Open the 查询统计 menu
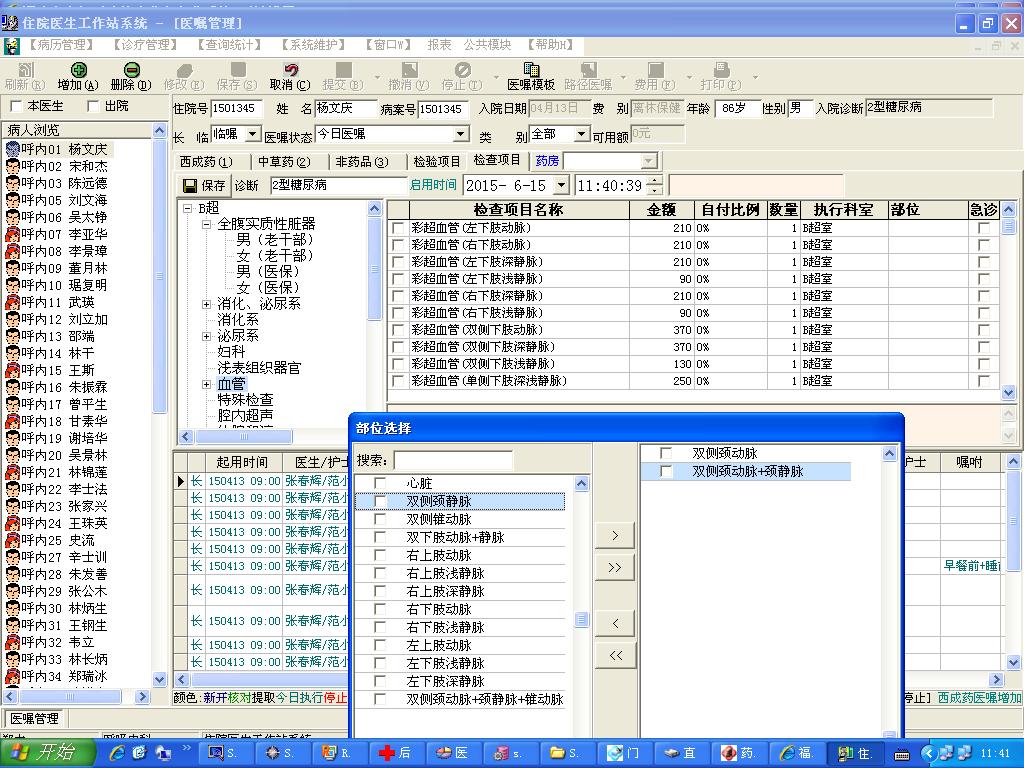This screenshot has width=1024, height=768. coord(230,45)
